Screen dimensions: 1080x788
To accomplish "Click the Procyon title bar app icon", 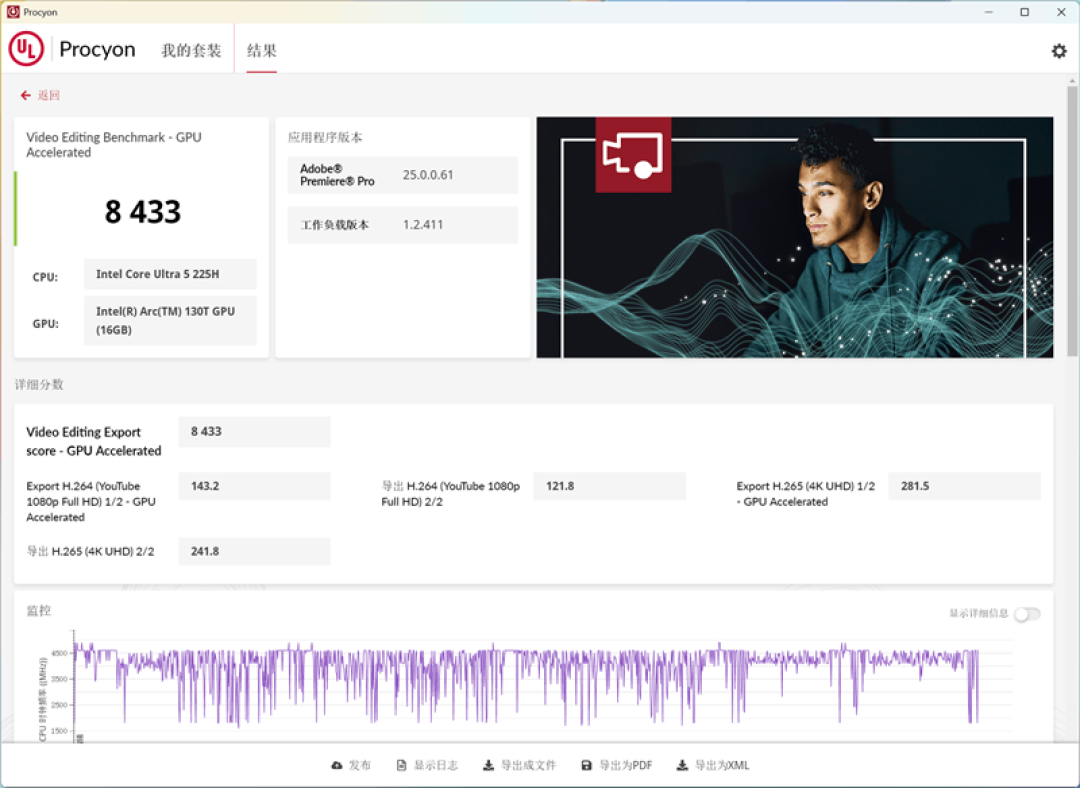I will (13, 12).
